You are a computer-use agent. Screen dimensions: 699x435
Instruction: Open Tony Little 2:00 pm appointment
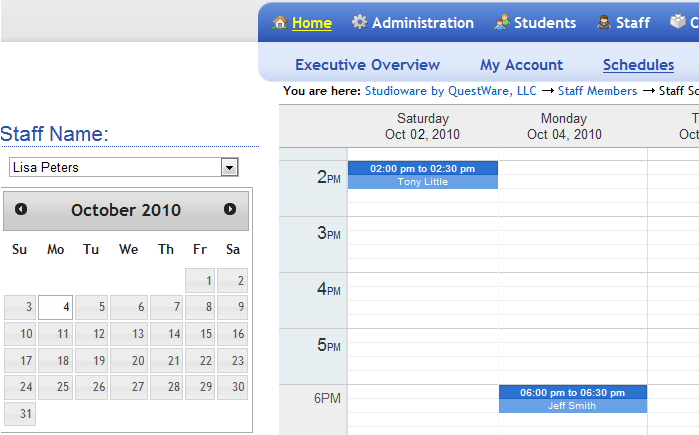point(422,175)
